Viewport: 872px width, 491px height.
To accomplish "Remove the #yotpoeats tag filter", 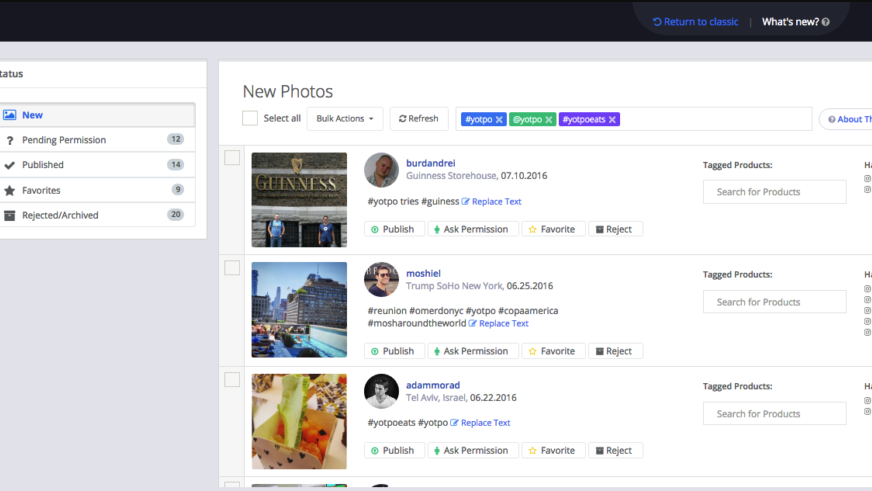I will pos(613,120).
